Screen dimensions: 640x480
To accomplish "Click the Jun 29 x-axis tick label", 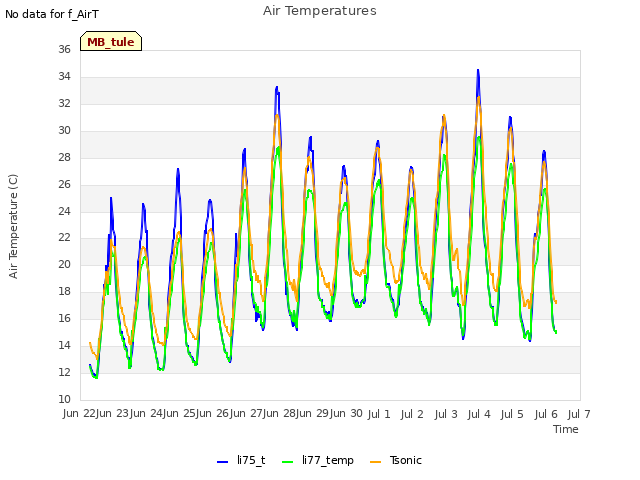I will [313, 413].
